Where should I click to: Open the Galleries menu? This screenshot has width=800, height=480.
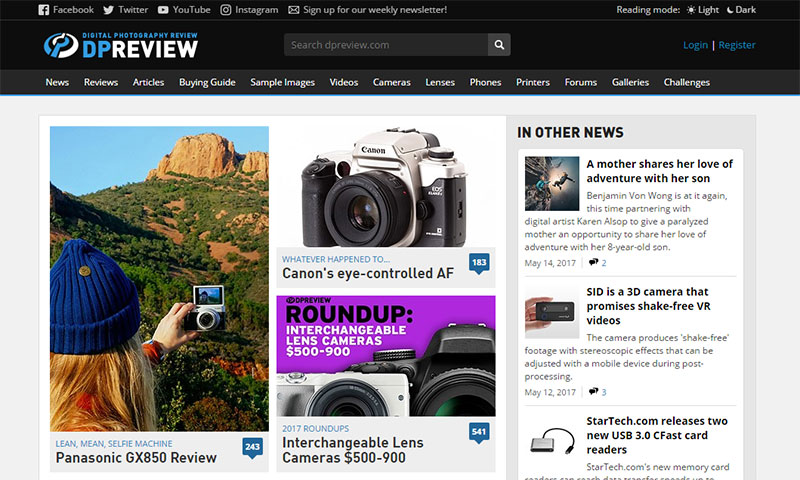630,82
